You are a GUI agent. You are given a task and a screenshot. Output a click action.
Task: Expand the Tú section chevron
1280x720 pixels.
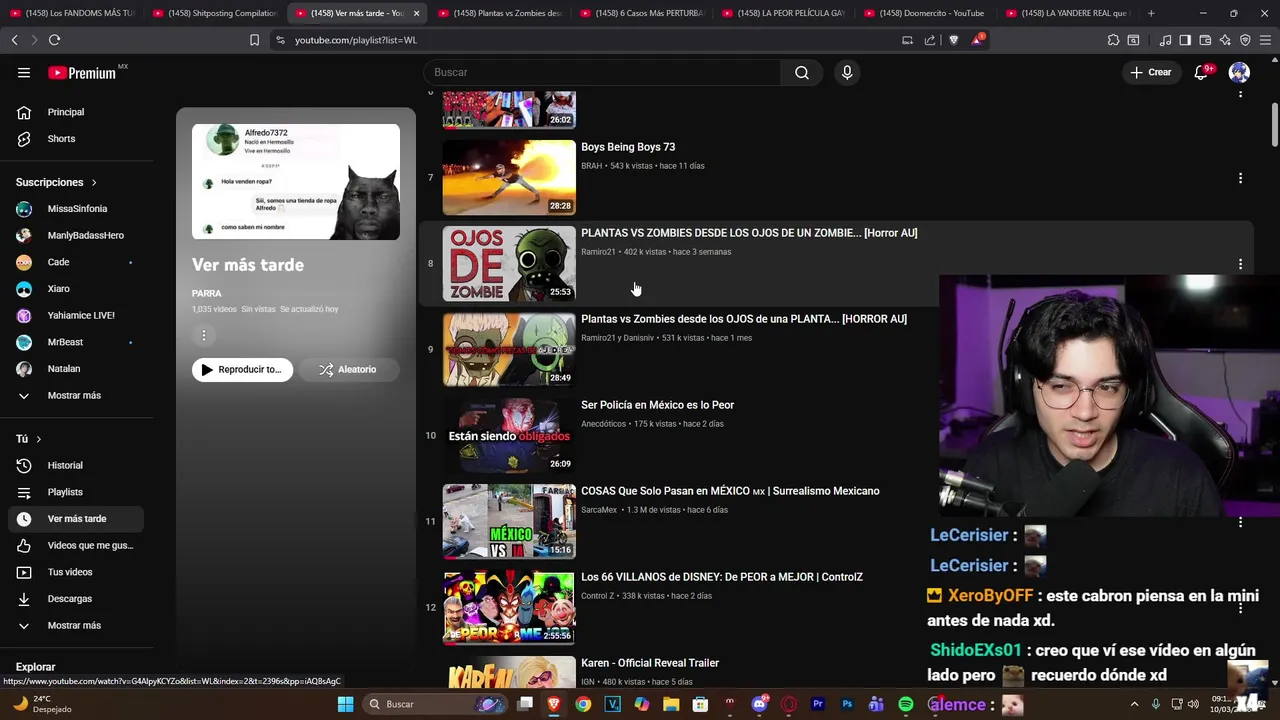(x=39, y=439)
